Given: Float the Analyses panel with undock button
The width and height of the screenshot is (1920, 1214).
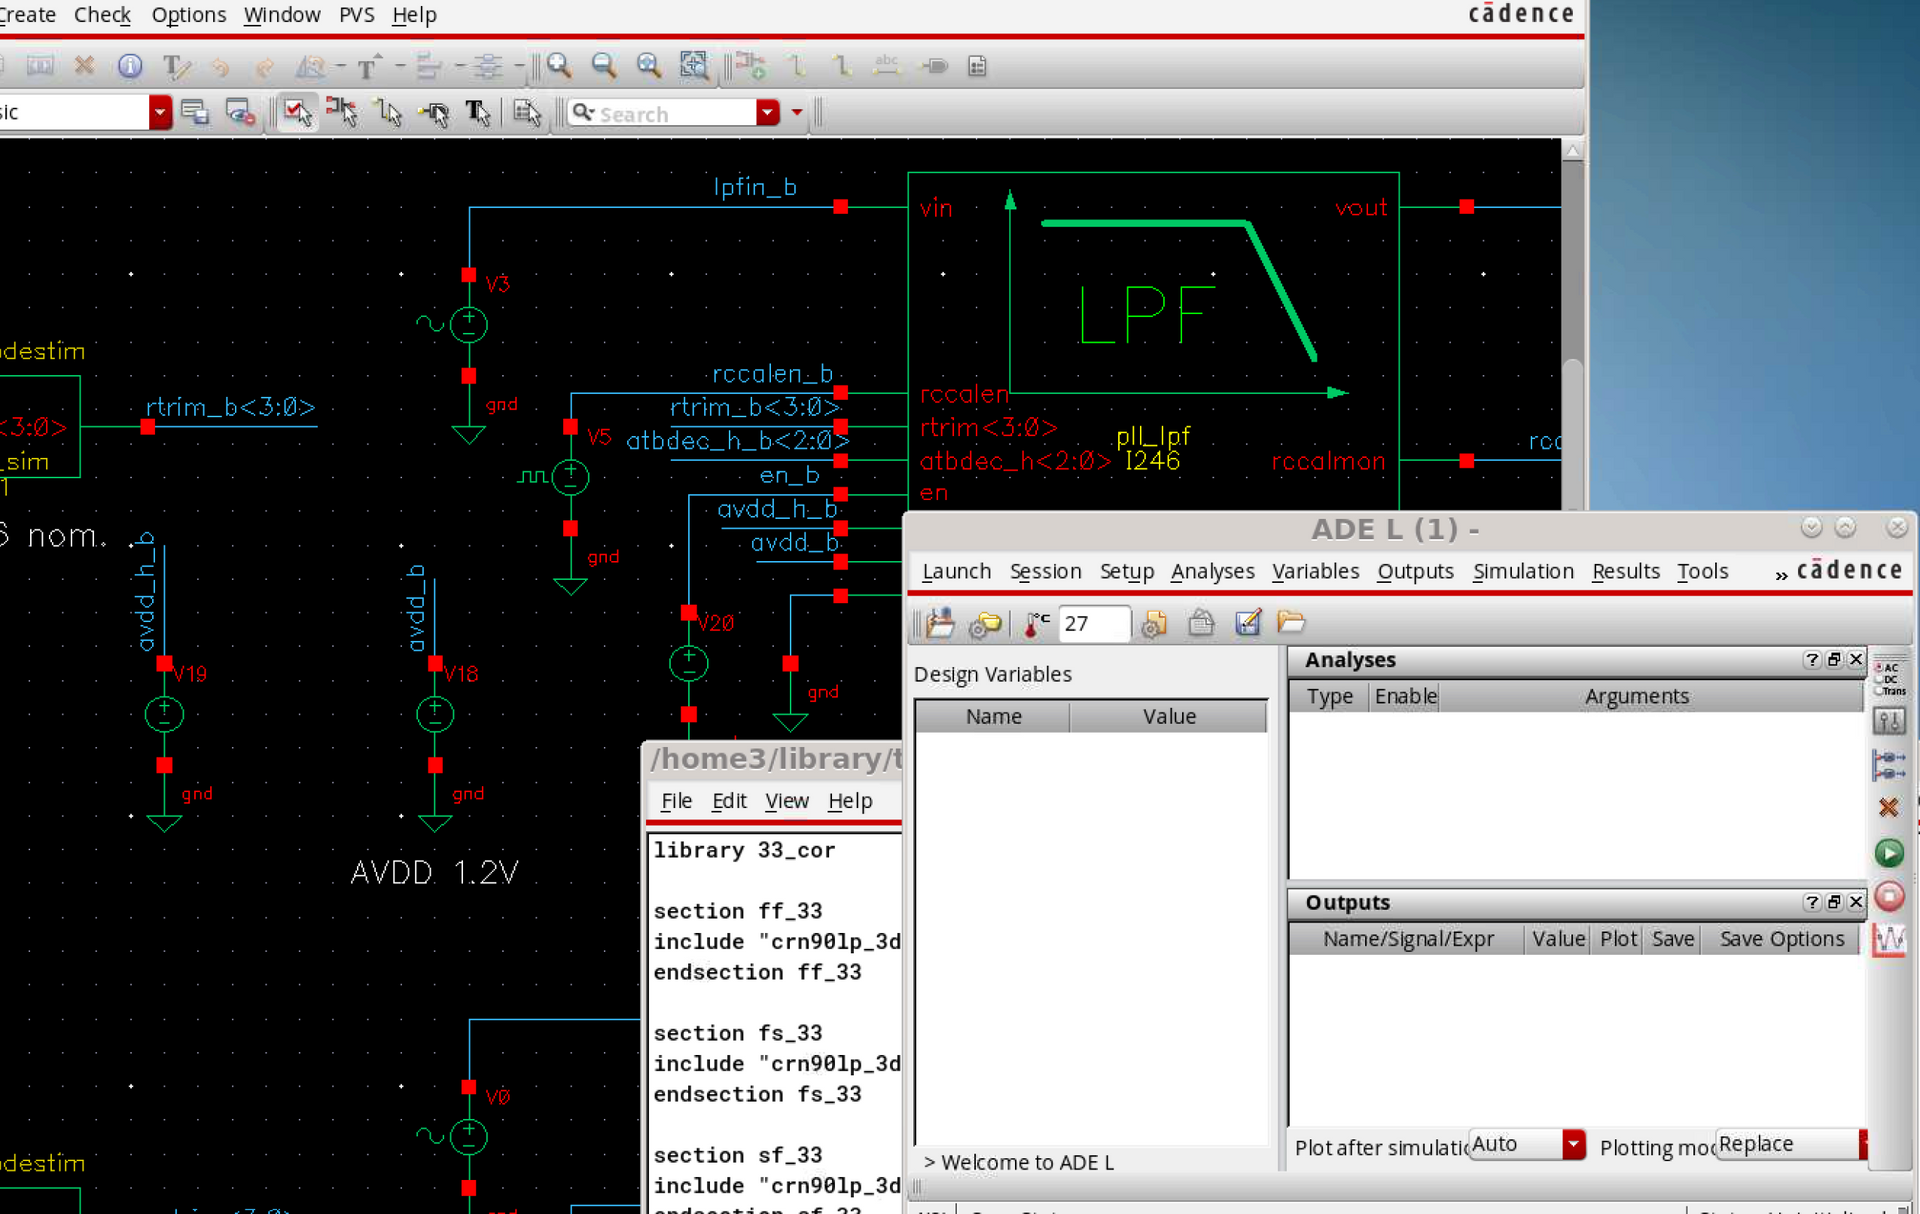Looking at the screenshot, I should click(1834, 659).
